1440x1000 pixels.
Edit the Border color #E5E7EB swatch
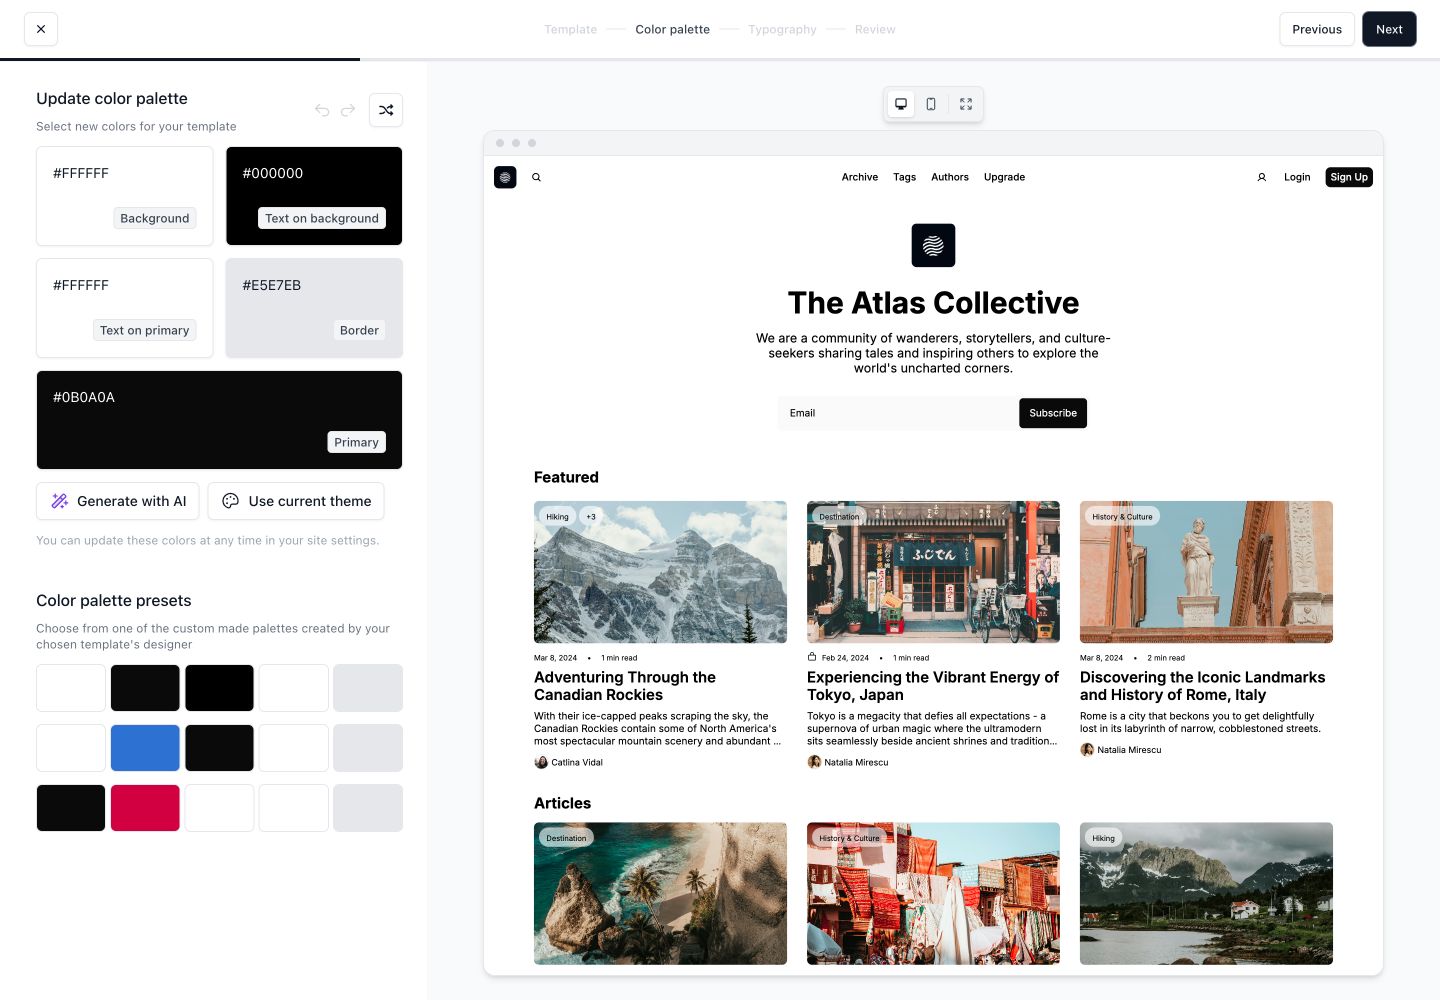314,308
